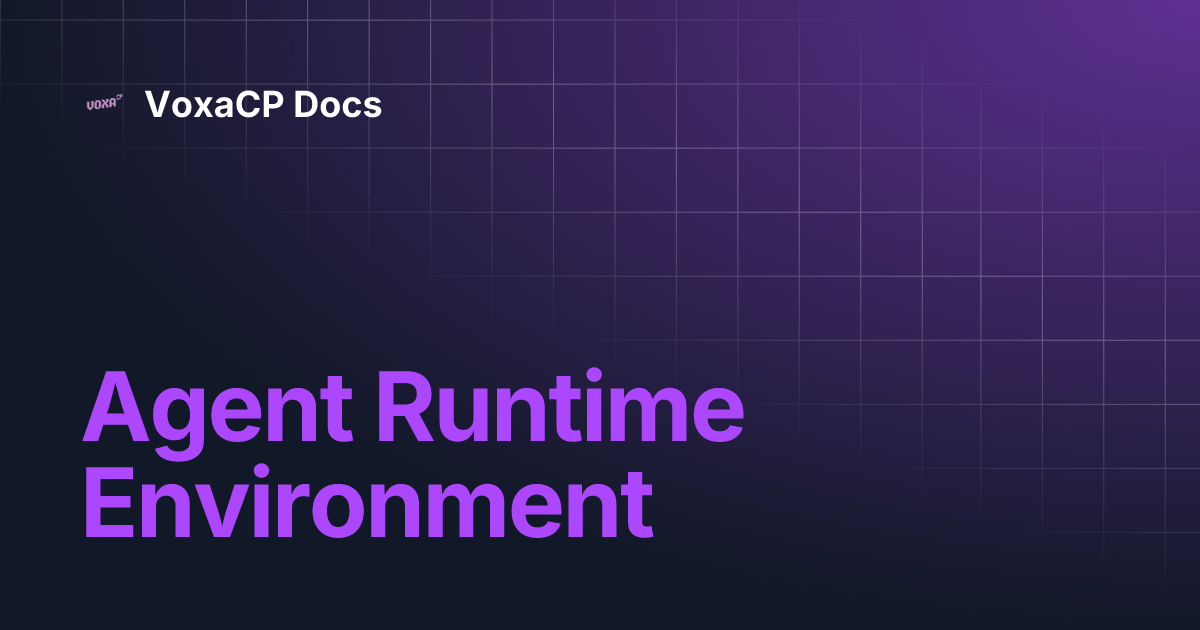Select the word Environment in the heading

(x=370, y=500)
